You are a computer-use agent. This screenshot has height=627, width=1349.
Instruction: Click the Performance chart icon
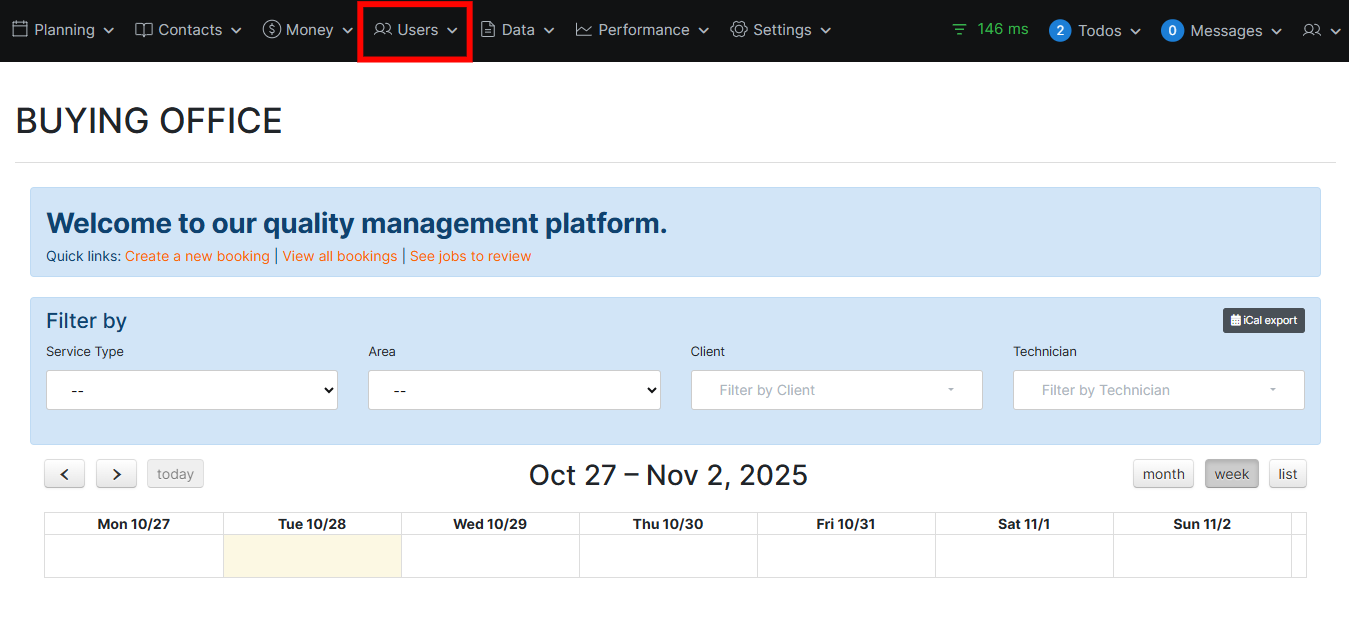pos(584,30)
